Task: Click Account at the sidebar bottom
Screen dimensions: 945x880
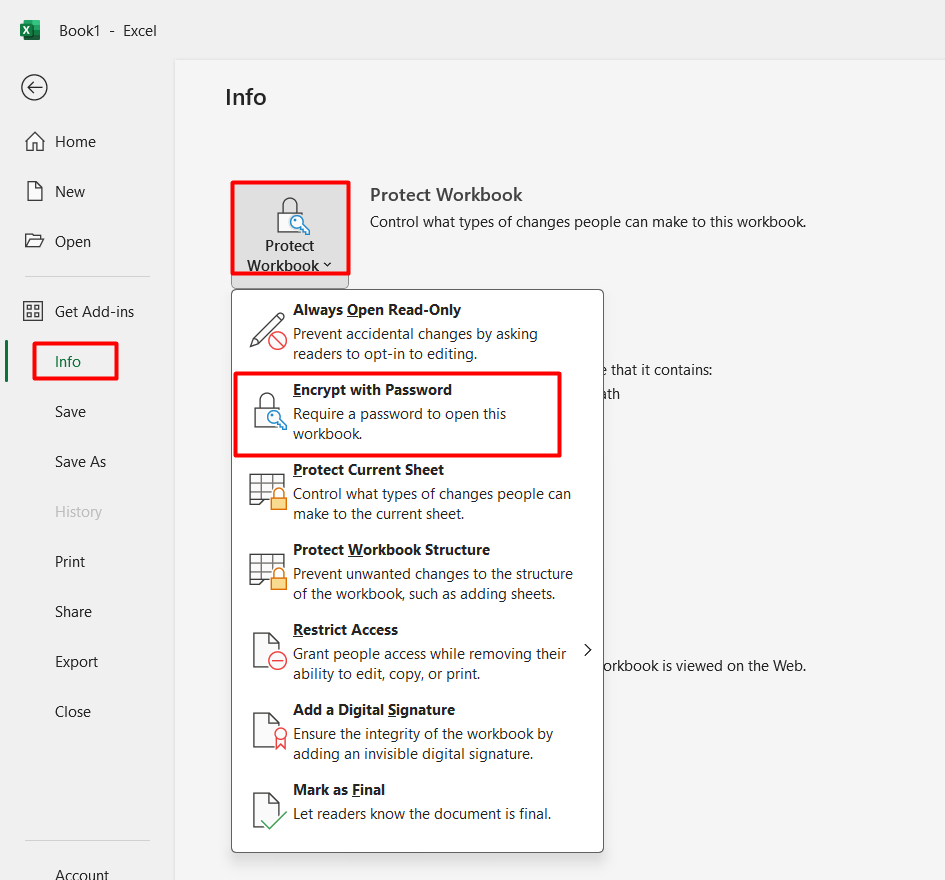Action: (x=82, y=873)
